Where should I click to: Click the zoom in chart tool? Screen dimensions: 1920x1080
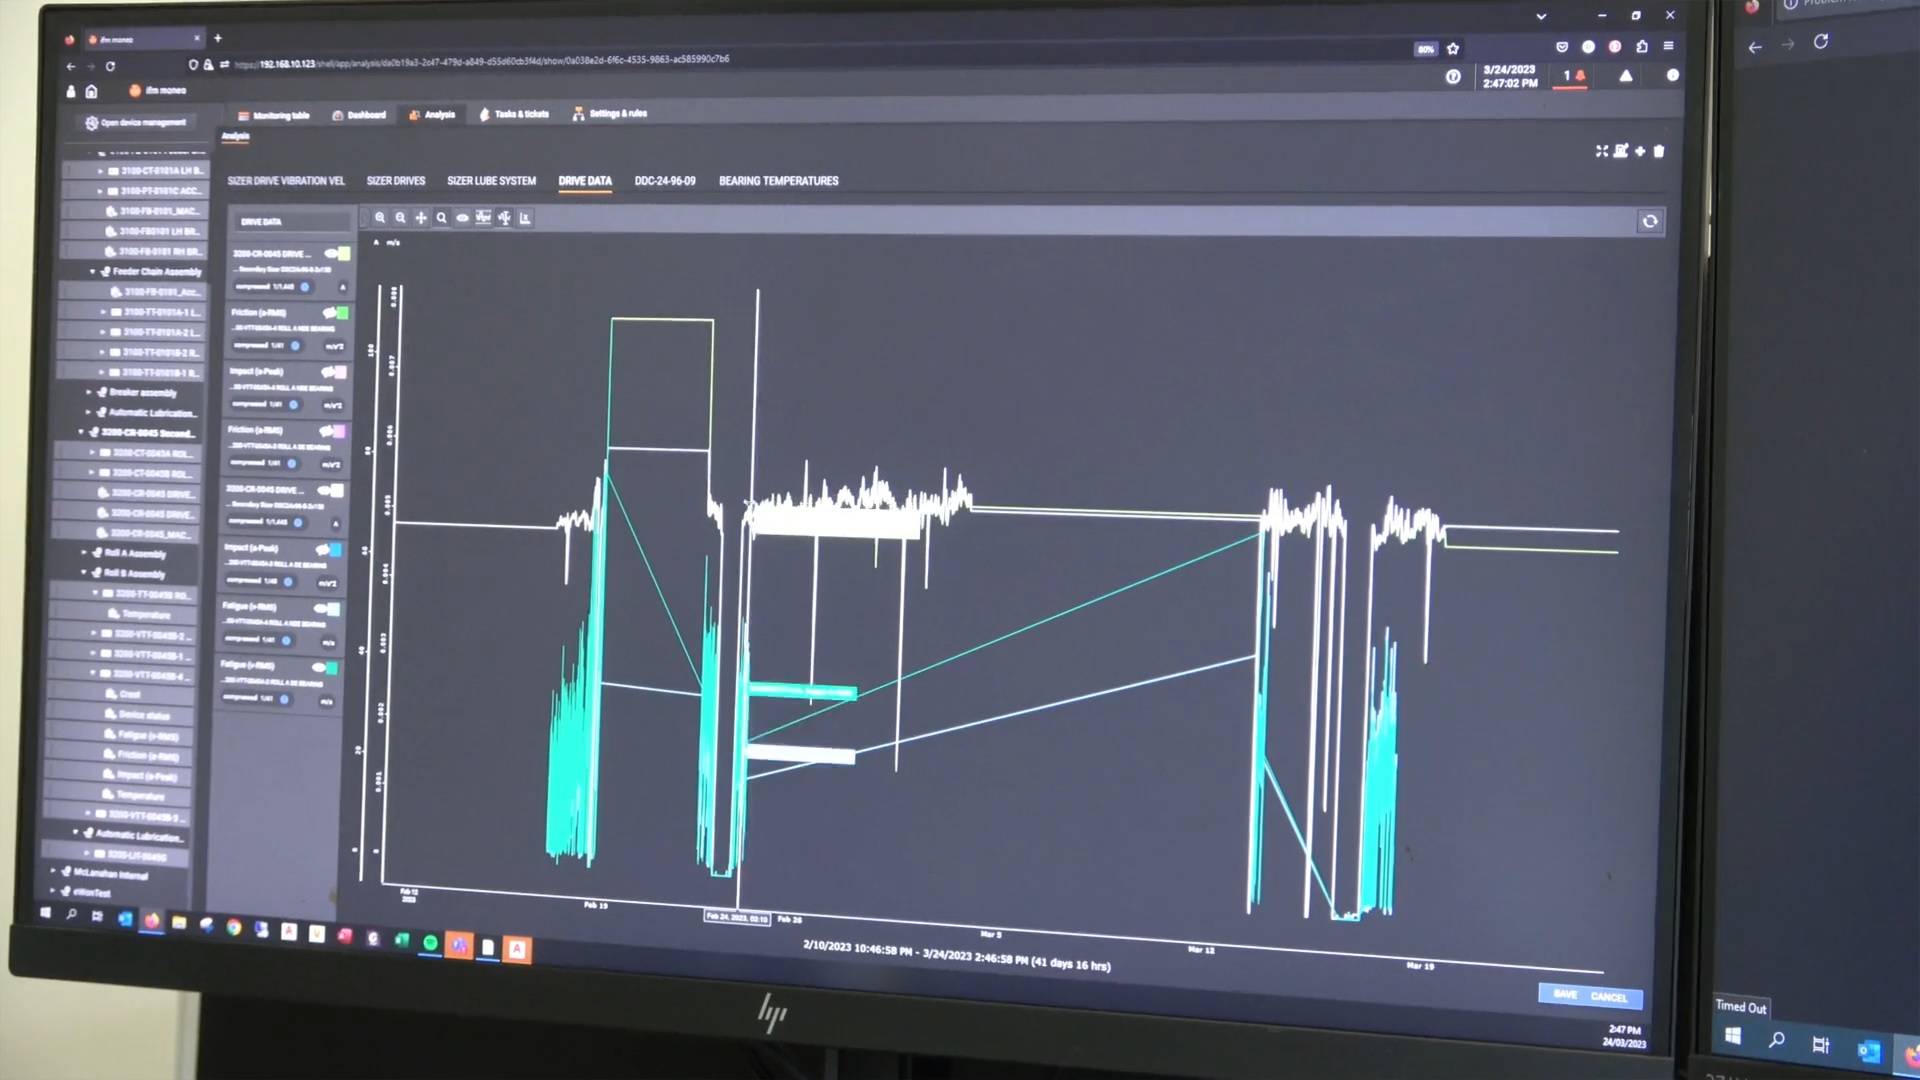[380, 218]
